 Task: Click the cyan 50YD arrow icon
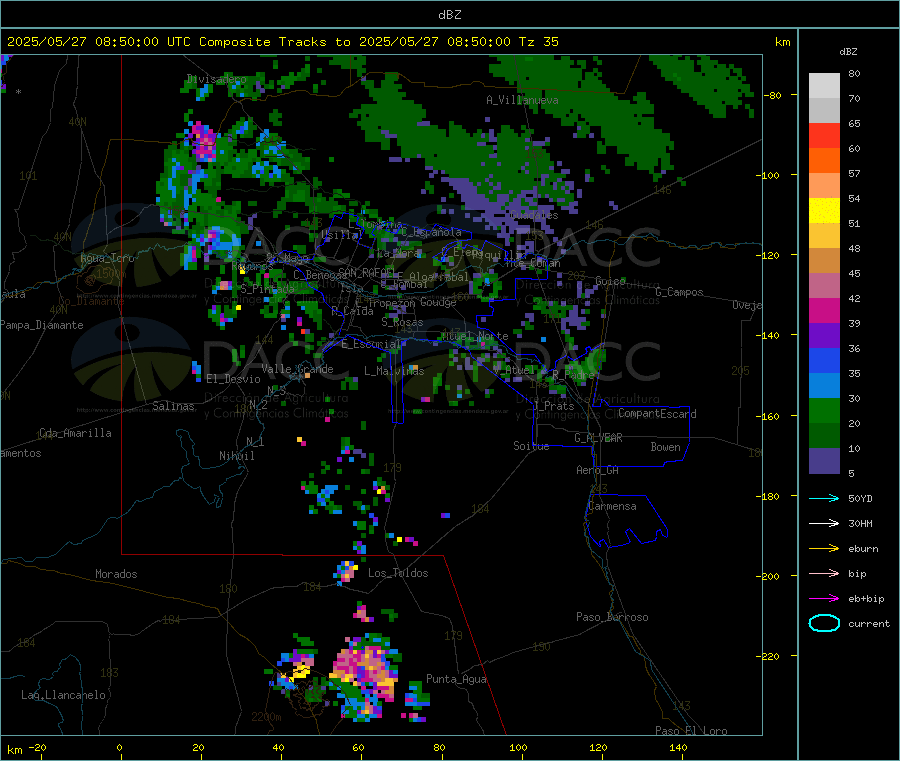click(824, 498)
